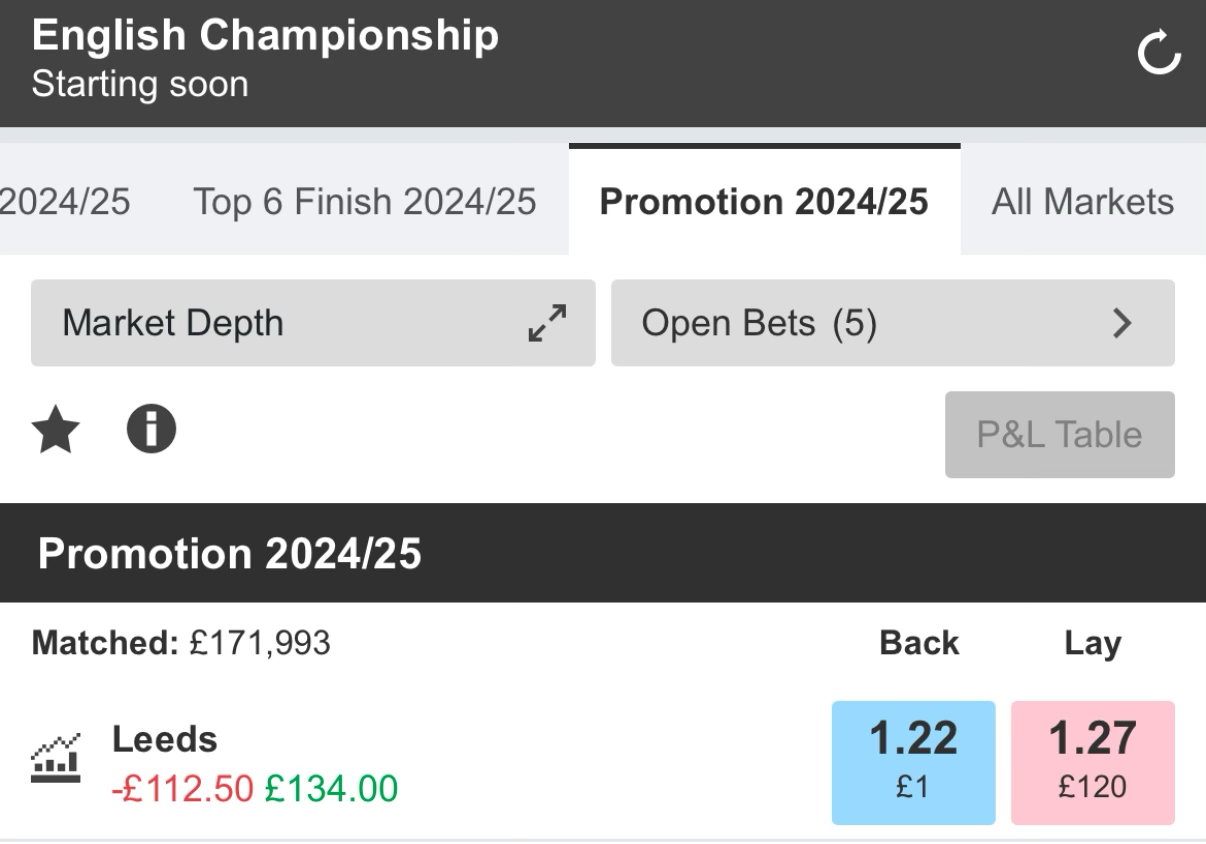Click the Open Bets chevron arrow
The image size is (1206, 844).
click(x=1123, y=323)
